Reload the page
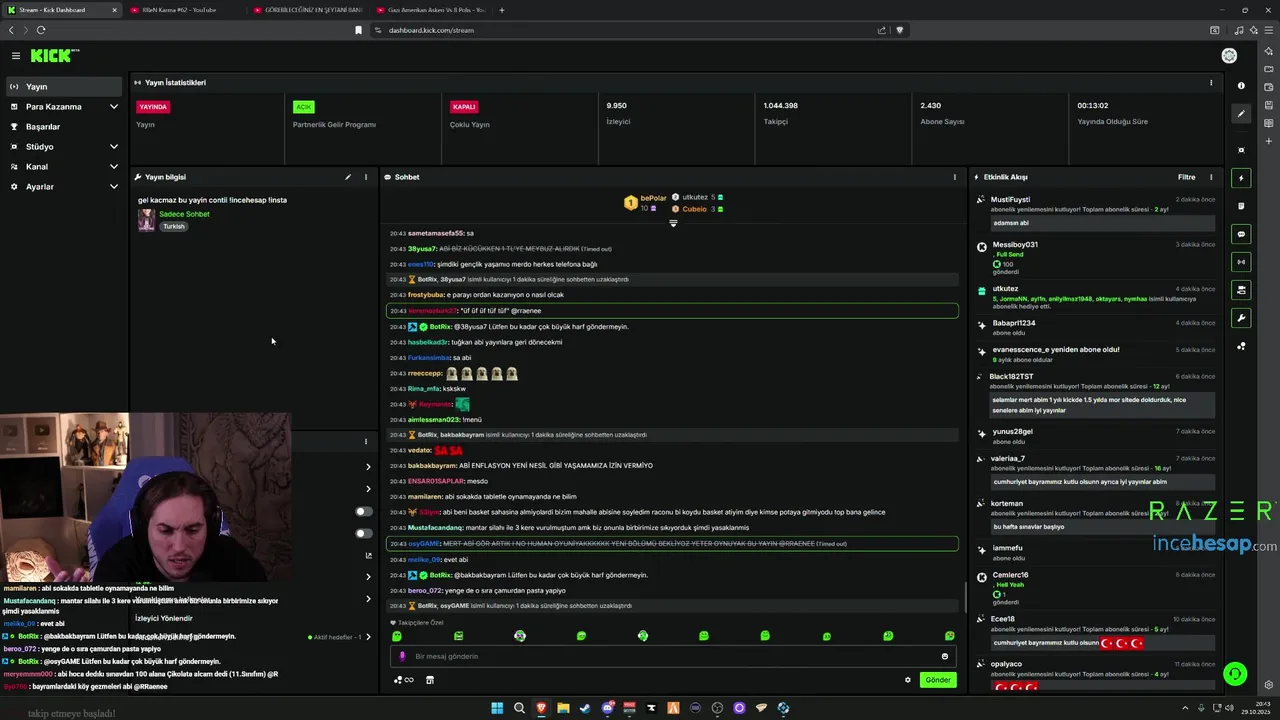 pyautogui.click(x=41, y=30)
